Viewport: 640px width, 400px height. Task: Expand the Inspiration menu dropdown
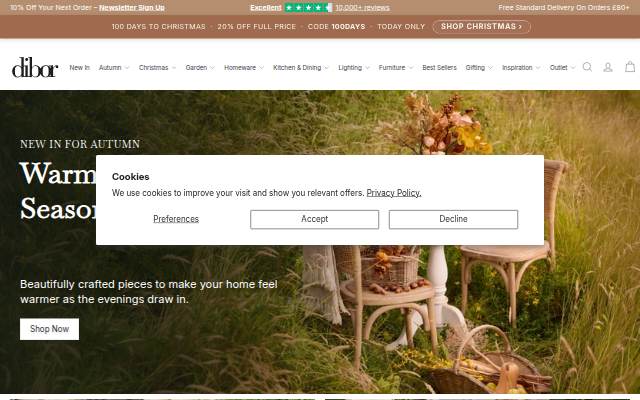coord(521,67)
